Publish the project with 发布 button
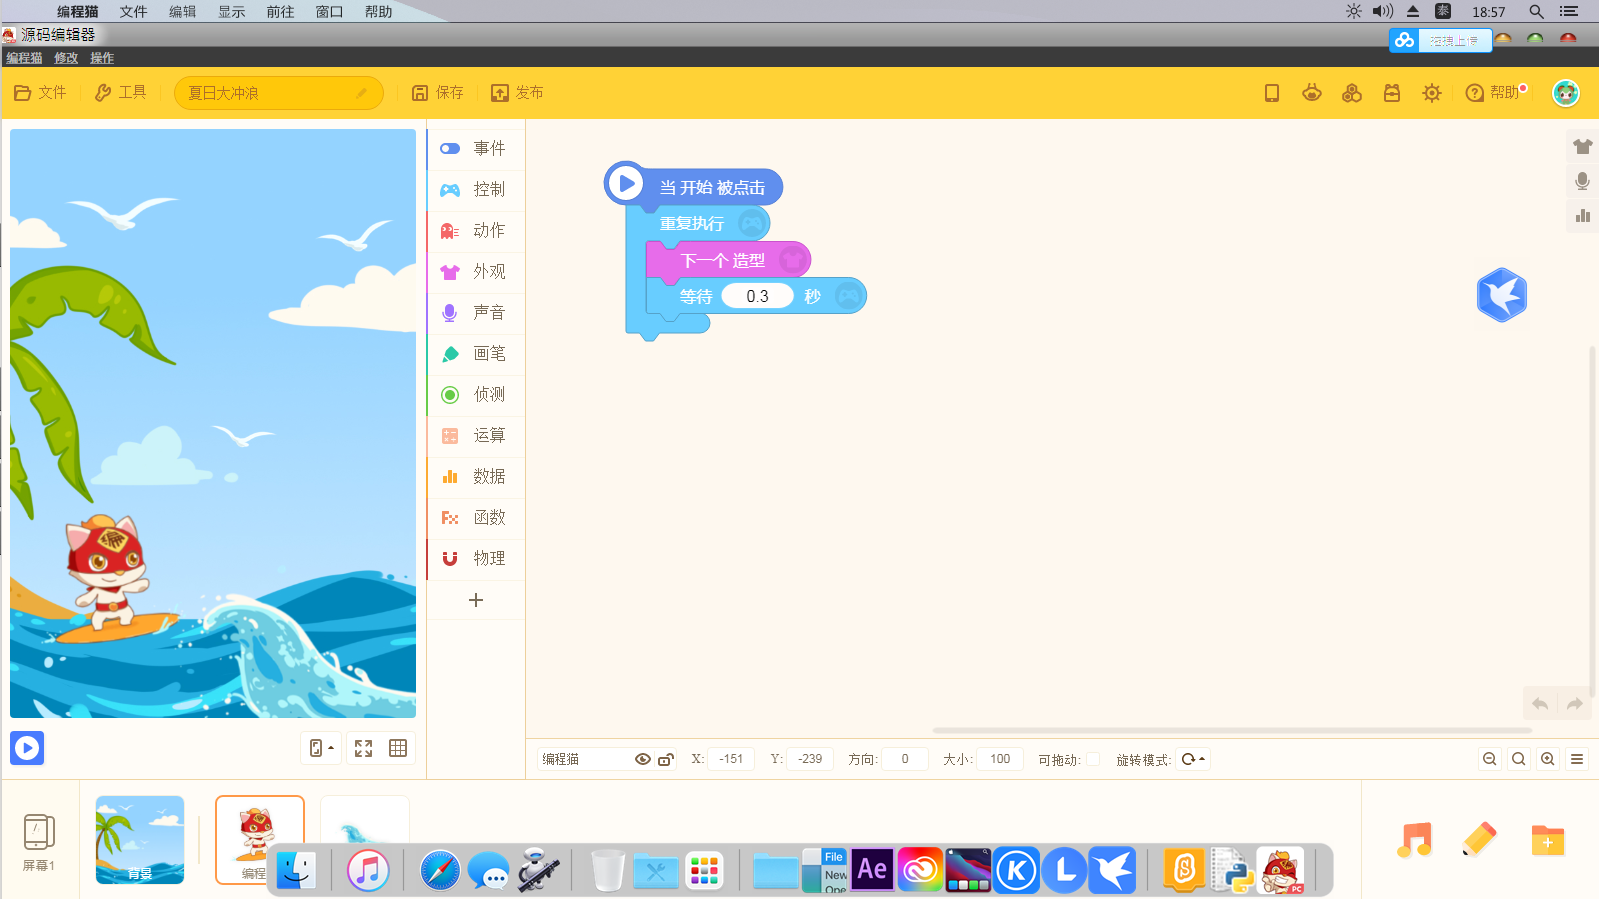The height and width of the screenshot is (899, 1599). 517,93
